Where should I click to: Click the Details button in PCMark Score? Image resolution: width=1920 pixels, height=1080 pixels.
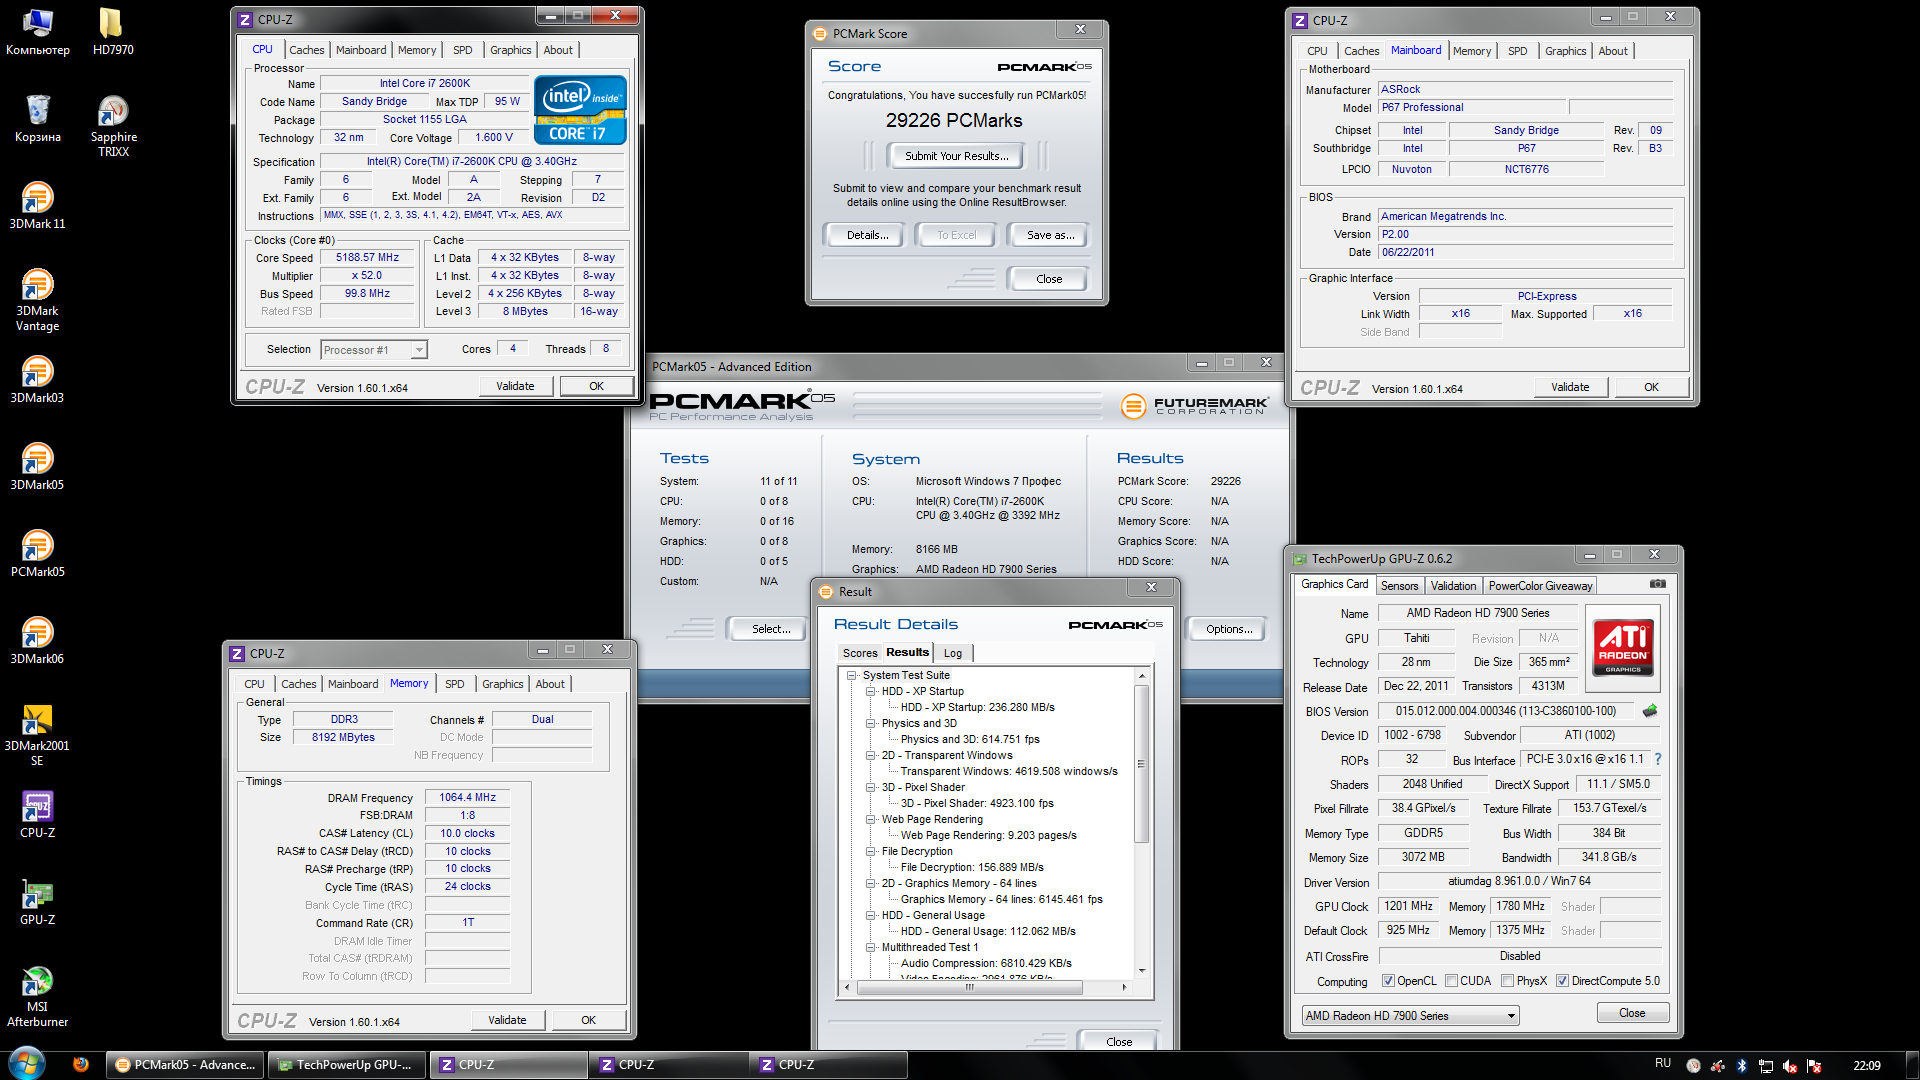867,235
